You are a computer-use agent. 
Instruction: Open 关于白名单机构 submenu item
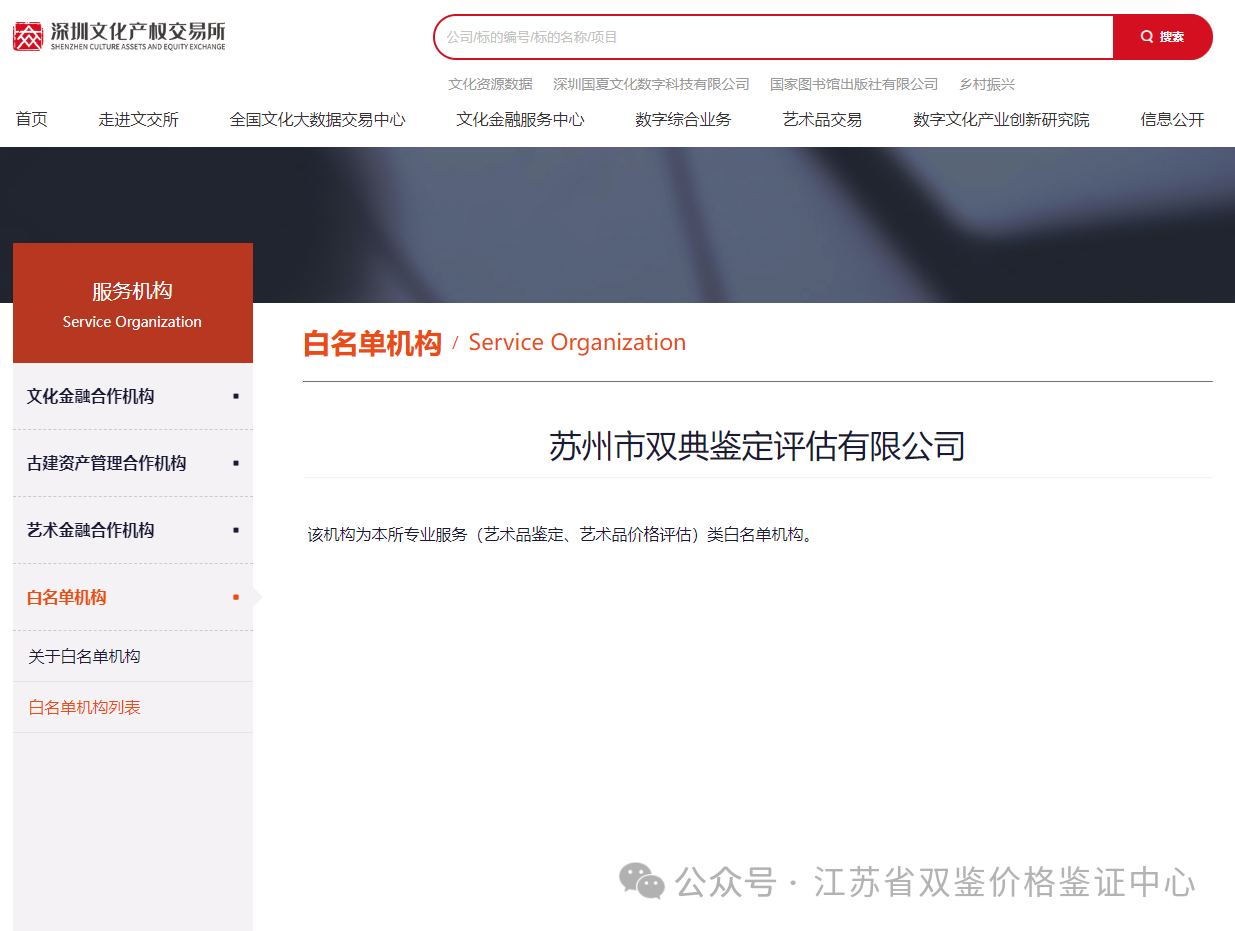pos(133,656)
